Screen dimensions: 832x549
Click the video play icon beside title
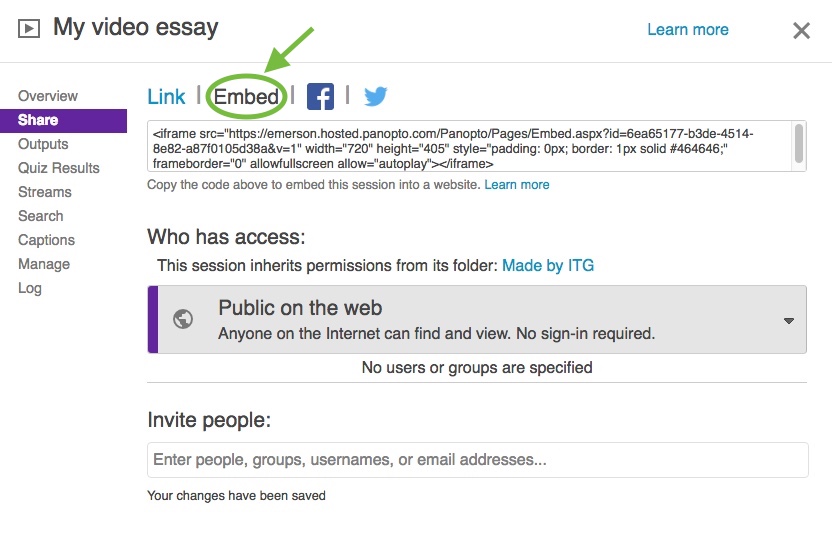(x=29, y=28)
